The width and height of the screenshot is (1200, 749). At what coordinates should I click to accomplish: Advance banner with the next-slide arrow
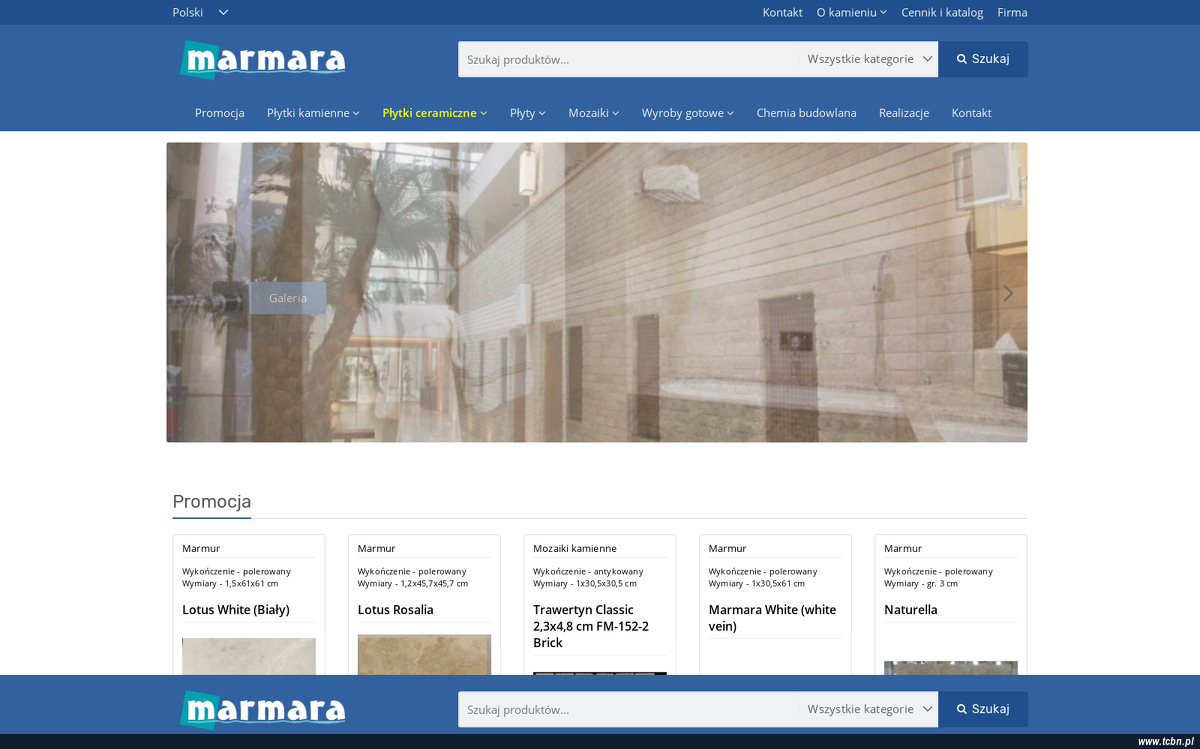[1008, 293]
